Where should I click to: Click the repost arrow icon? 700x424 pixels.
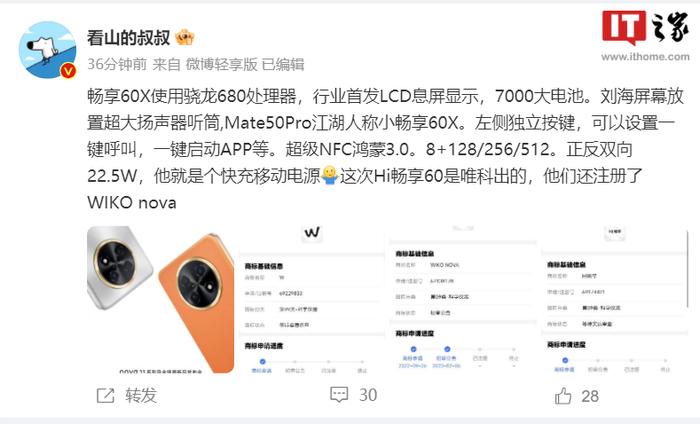(x=106, y=395)
